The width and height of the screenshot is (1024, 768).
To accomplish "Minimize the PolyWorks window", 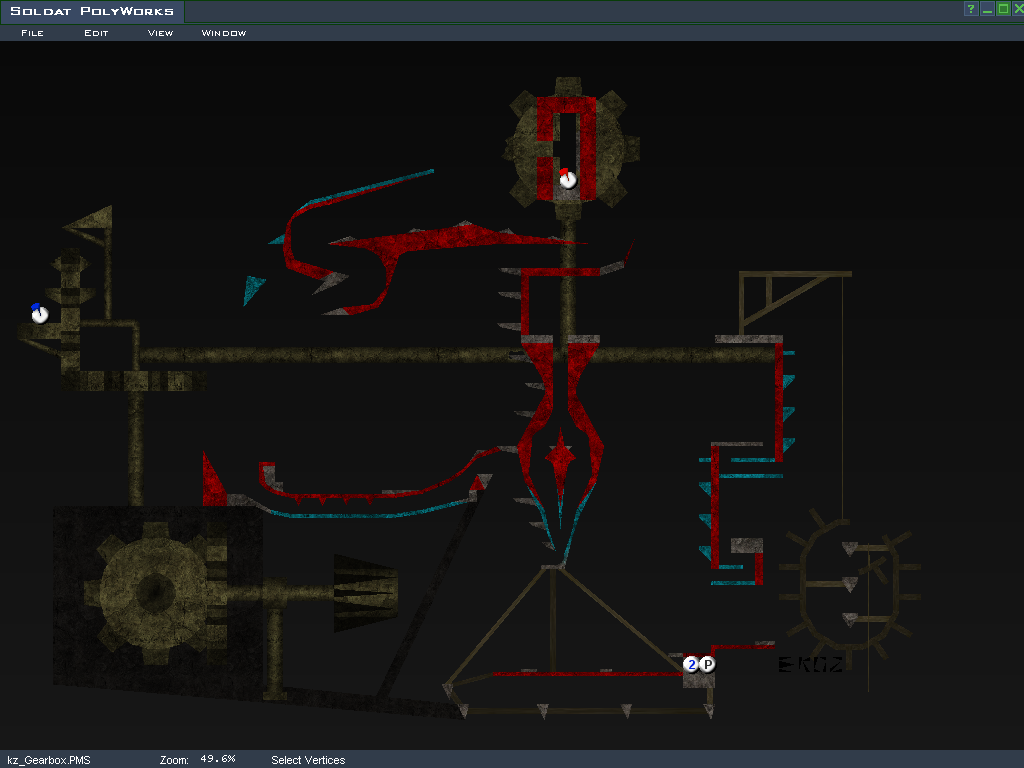I will pos(987,9).
